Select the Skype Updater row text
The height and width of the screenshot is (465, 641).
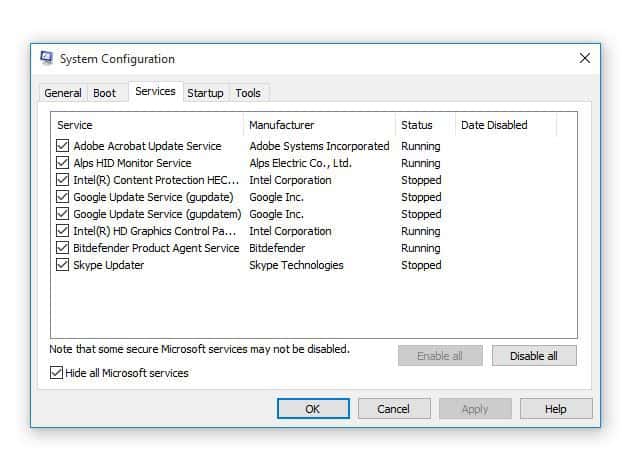coord(108,265)
